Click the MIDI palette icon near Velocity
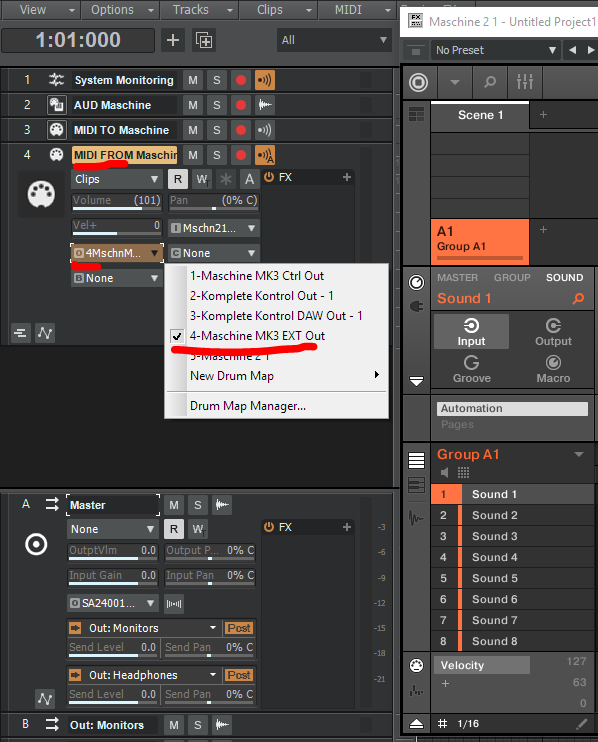598x742 pixels. [416, 666]
